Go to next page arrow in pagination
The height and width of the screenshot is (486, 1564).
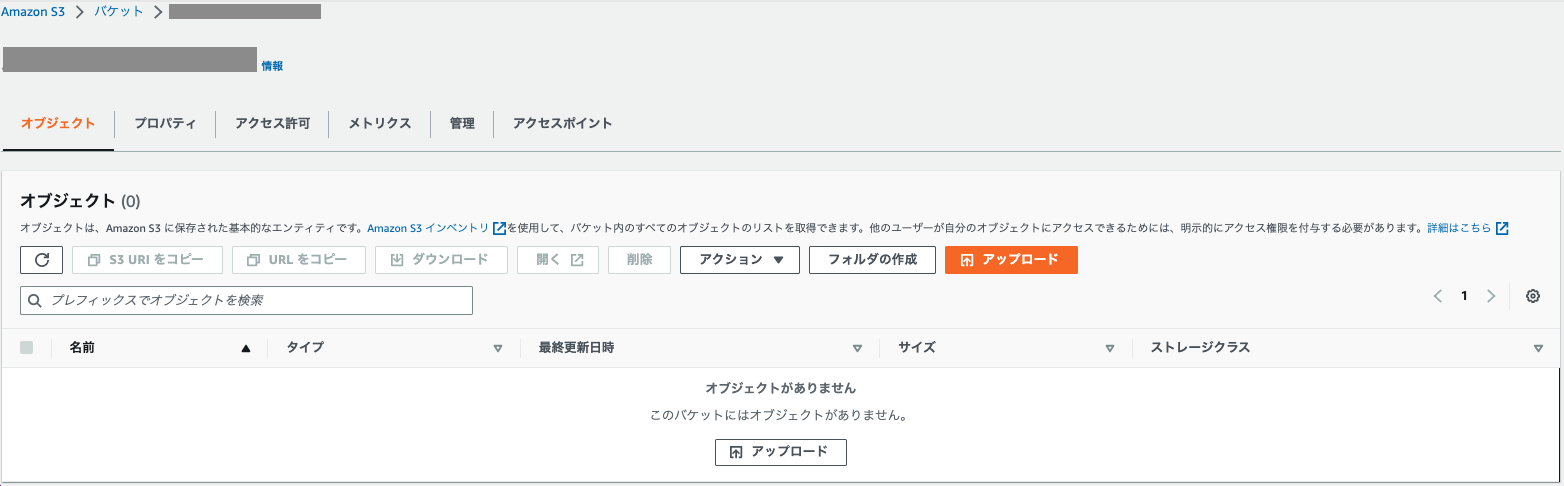(1491, 296)
